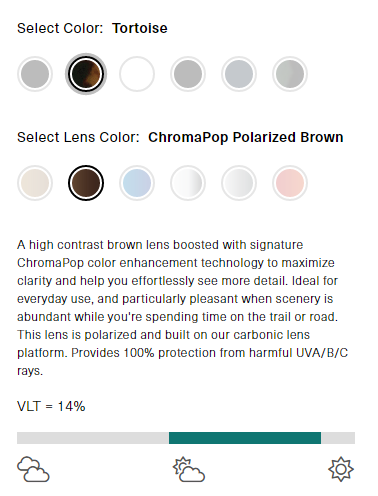Pick the white-to-gray gradient lens swatch

[x=188, y=183]
